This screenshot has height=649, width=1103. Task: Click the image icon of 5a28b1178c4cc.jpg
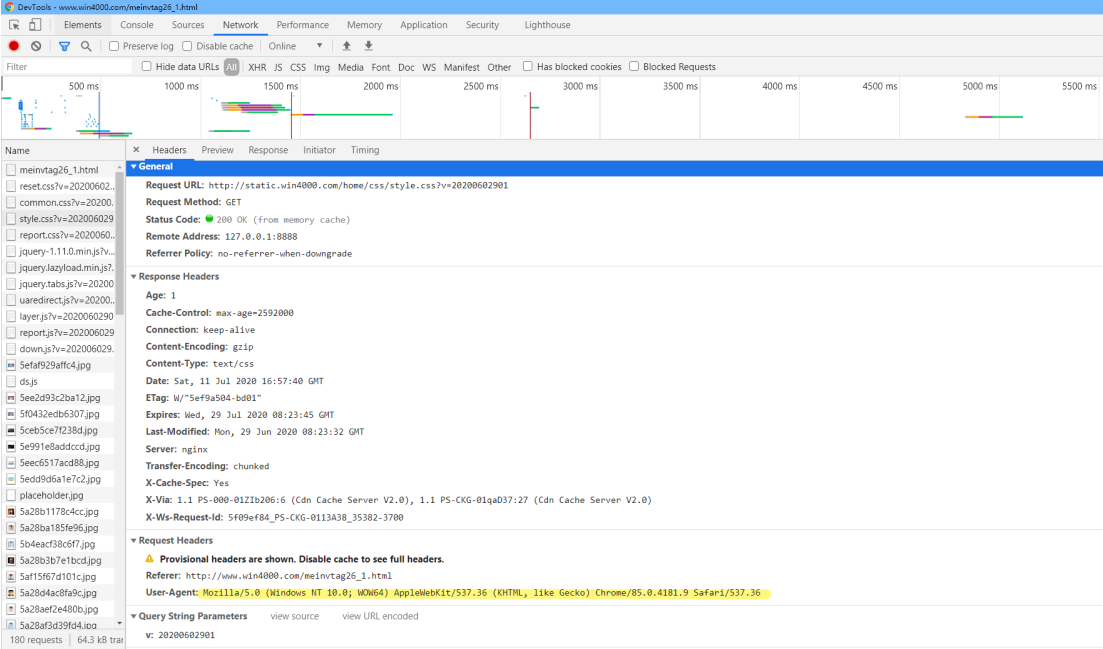(11, 511)
